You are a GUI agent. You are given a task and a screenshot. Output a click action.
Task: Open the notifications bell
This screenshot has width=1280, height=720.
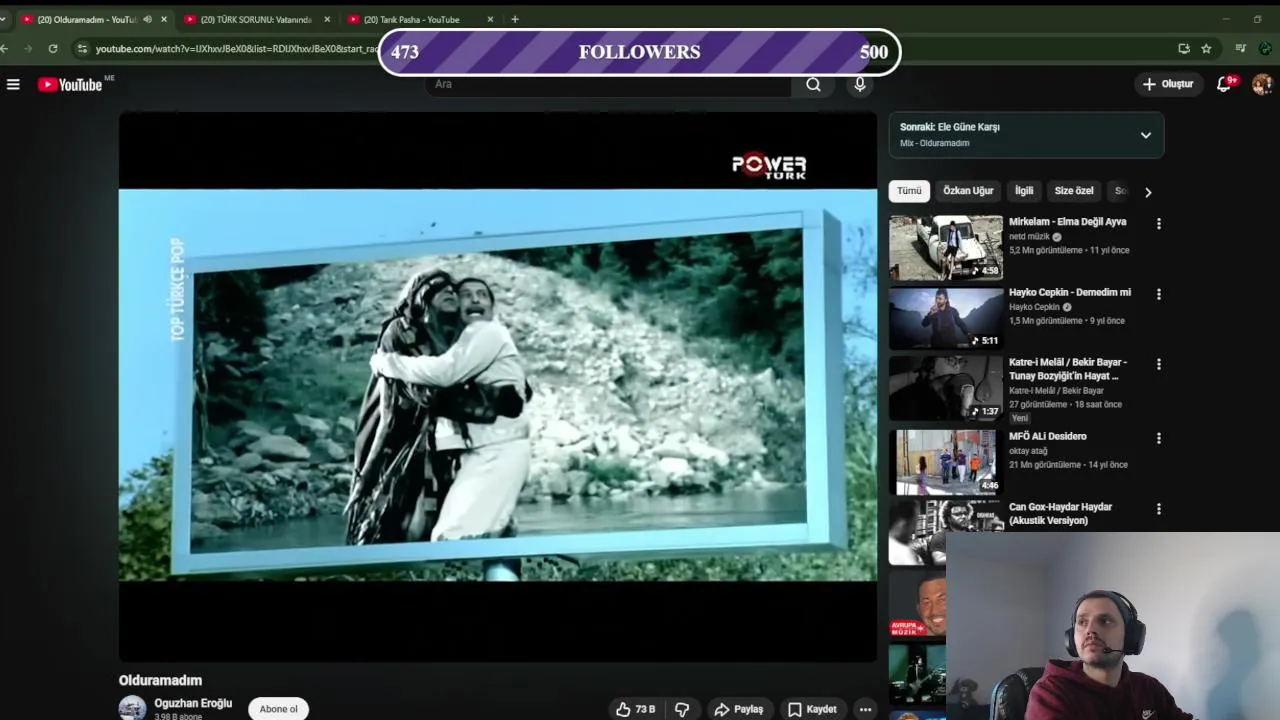tap(1224, 84)
